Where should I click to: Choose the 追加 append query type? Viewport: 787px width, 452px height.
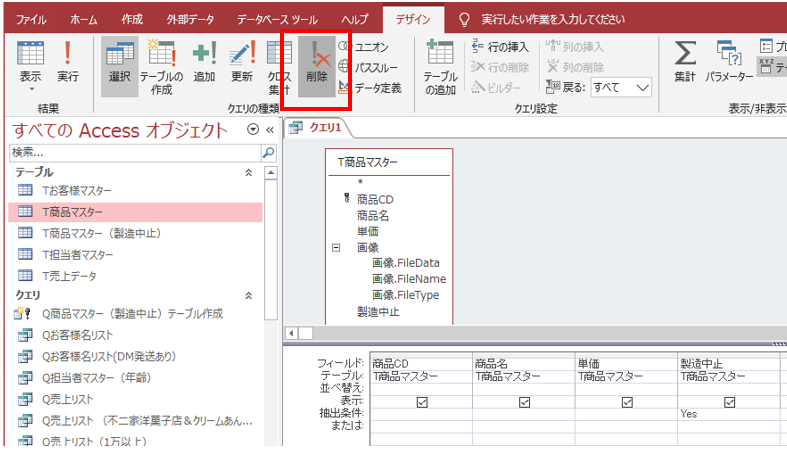(204, 61)
